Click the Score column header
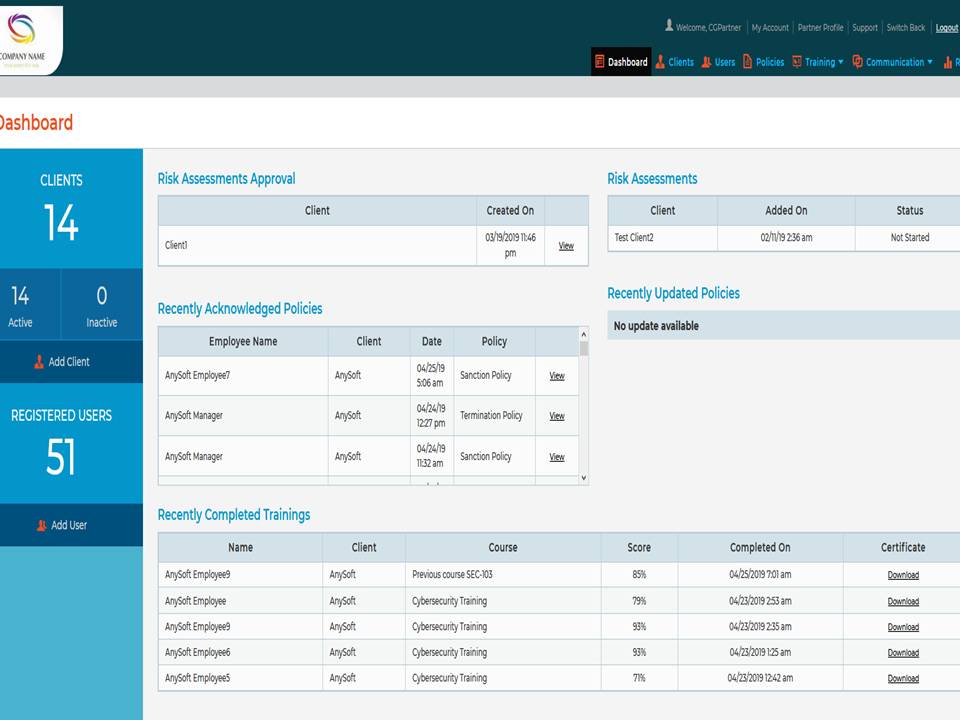The height and width of the screenshot is (720, 960). click(x=639, y=547)
